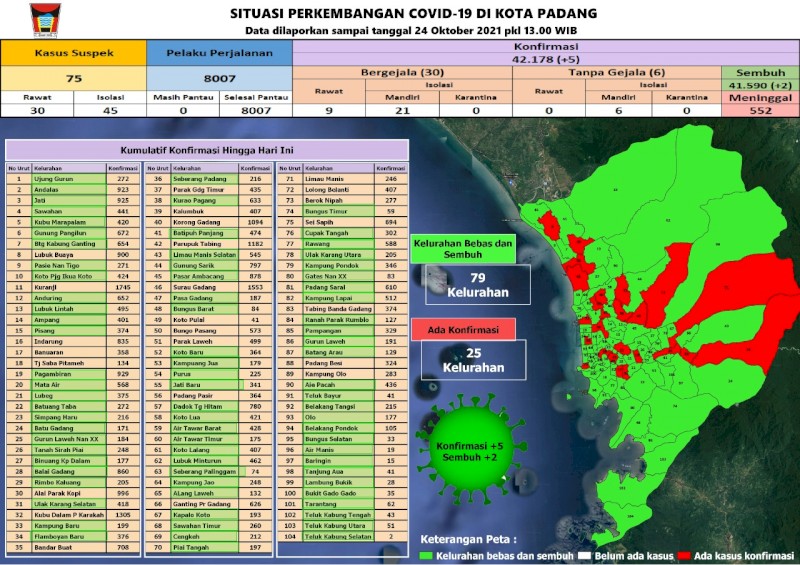Click the 'Surau Gadang' row value 1553
The width and height of the screenshot is (800, 565).
click(x=255, y=287)
